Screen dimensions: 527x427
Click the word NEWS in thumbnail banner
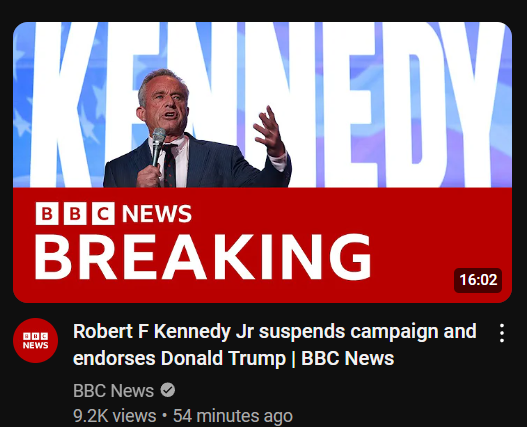click(x=157, y=214)
